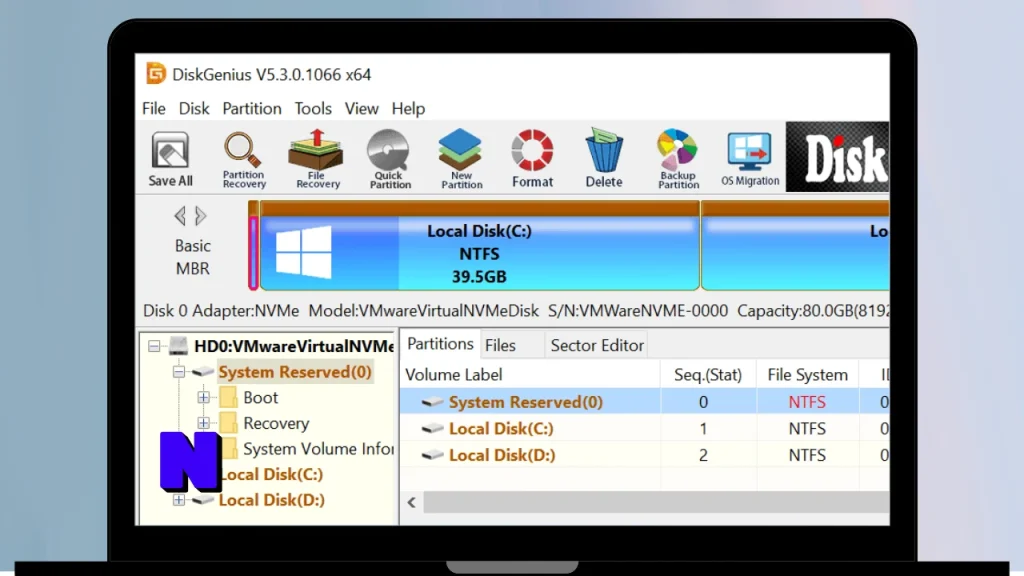This screenshot has height=576, width=1024.
Task: Open the Backup Partition tool
Action: click(678, 159)
